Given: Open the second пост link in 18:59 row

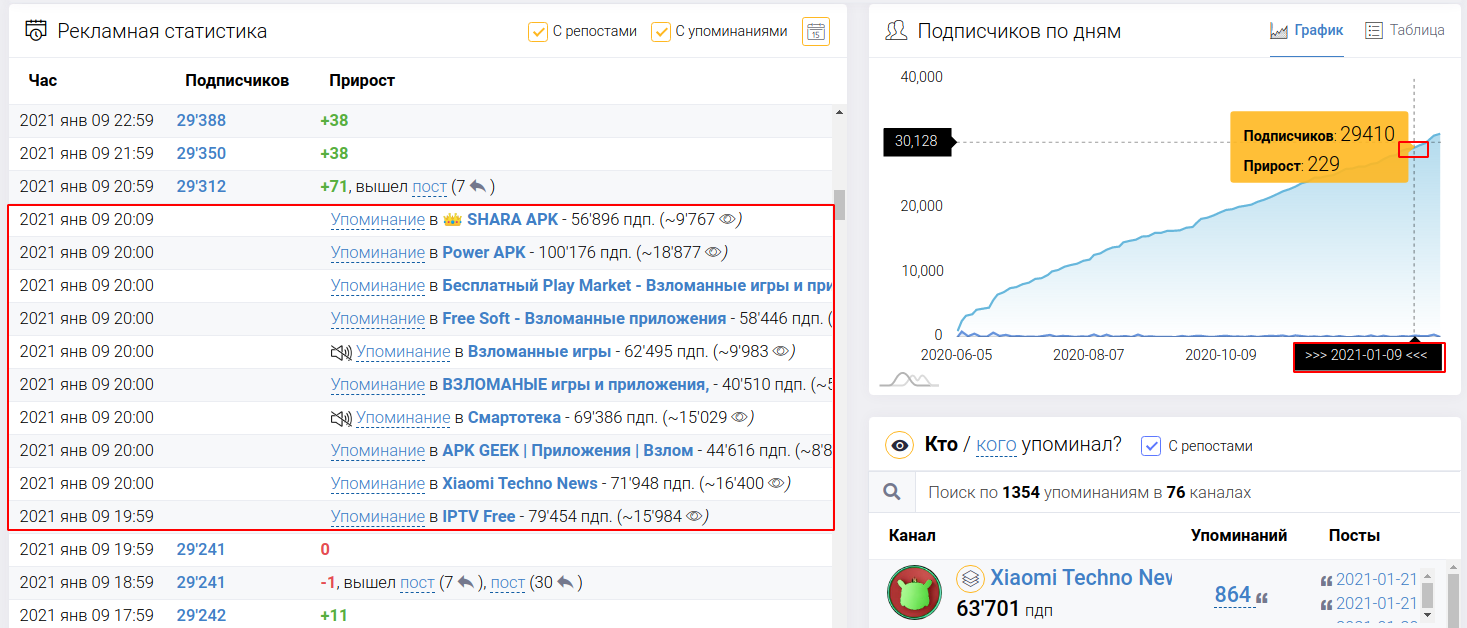Looking at the screenshot, I should tap(507, 582).
